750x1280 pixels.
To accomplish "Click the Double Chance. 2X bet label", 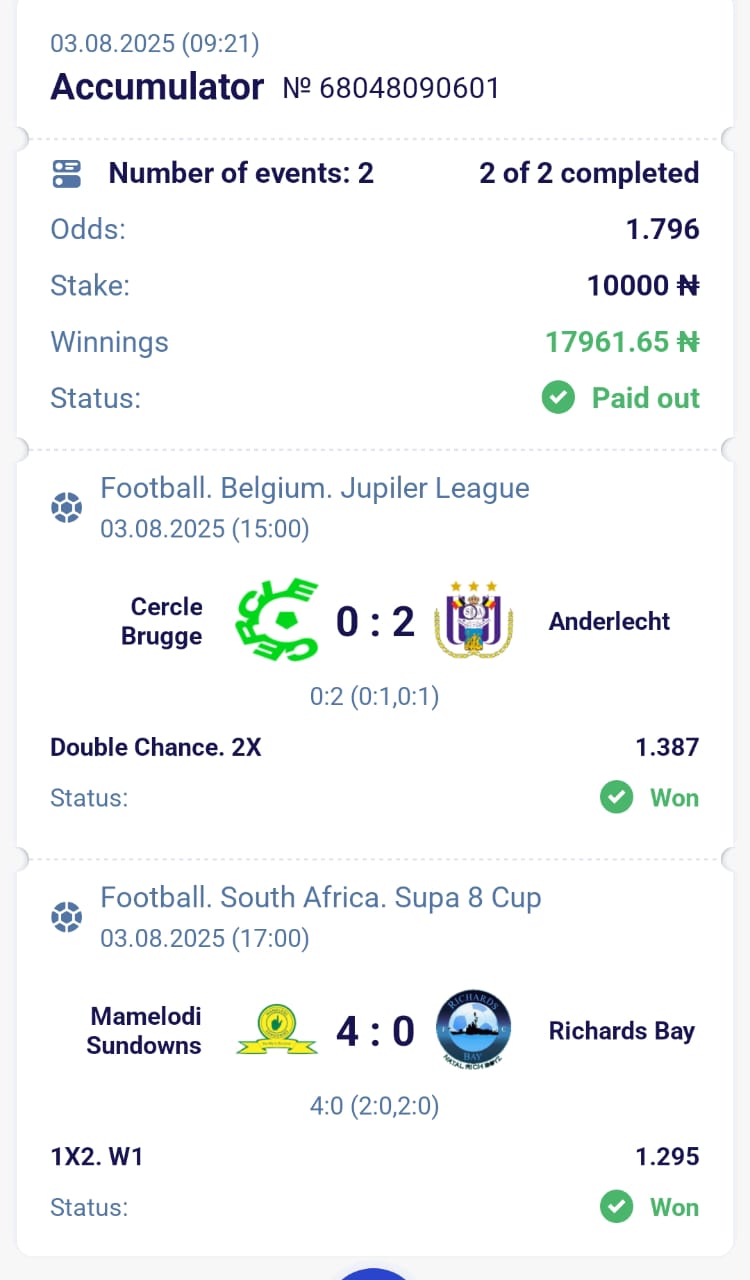I will coord(156,747).
